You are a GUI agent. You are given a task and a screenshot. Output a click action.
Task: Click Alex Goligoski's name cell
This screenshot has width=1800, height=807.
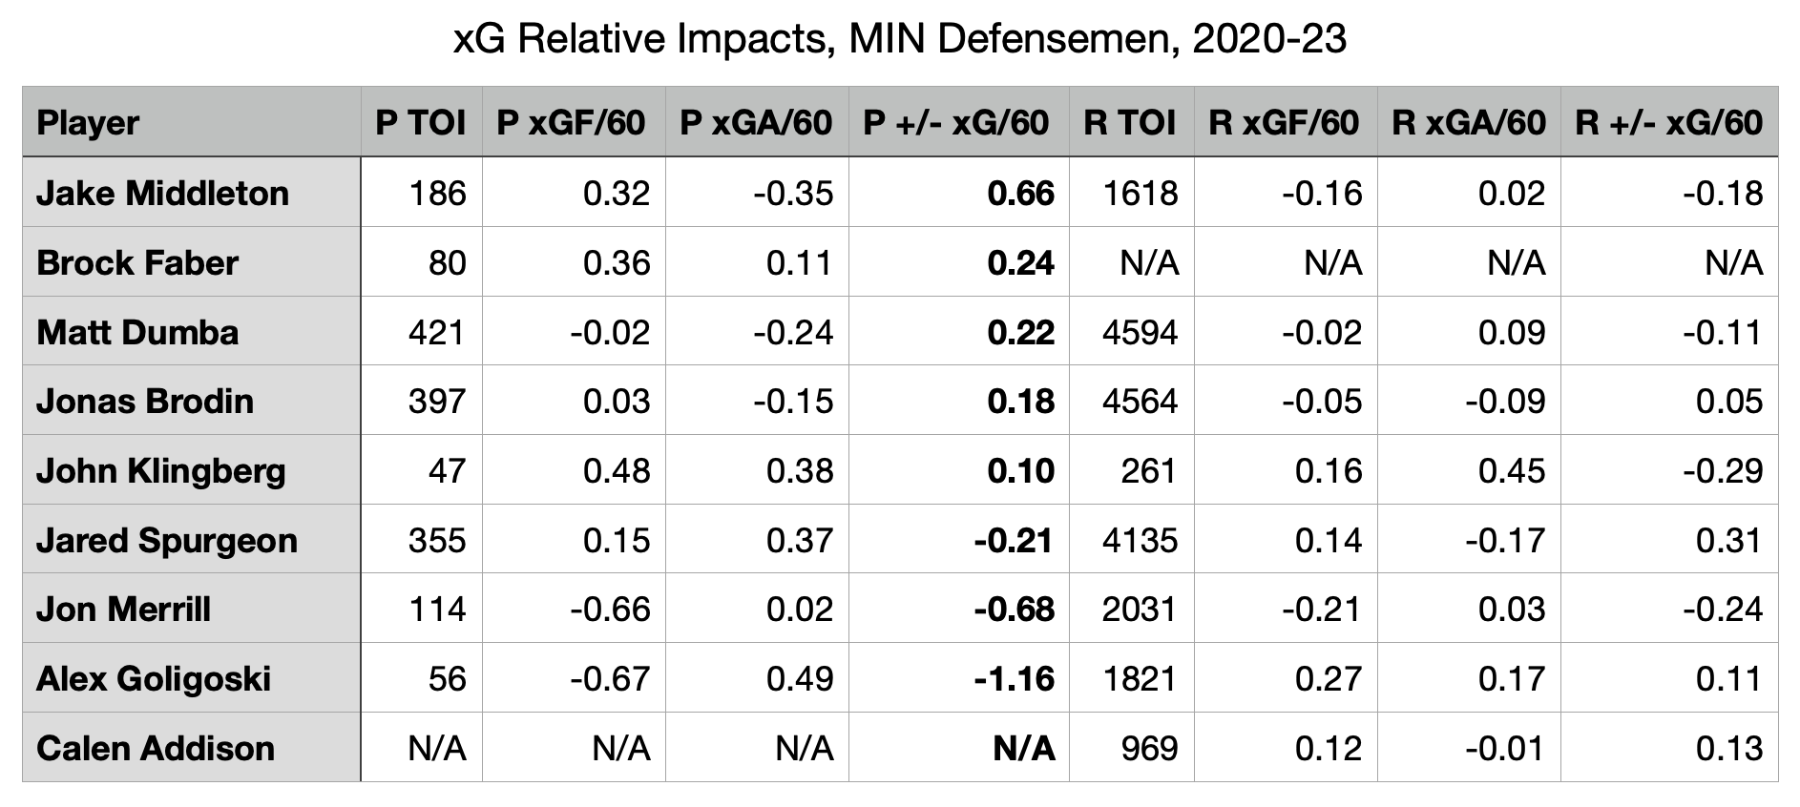[x=154, y=679]
